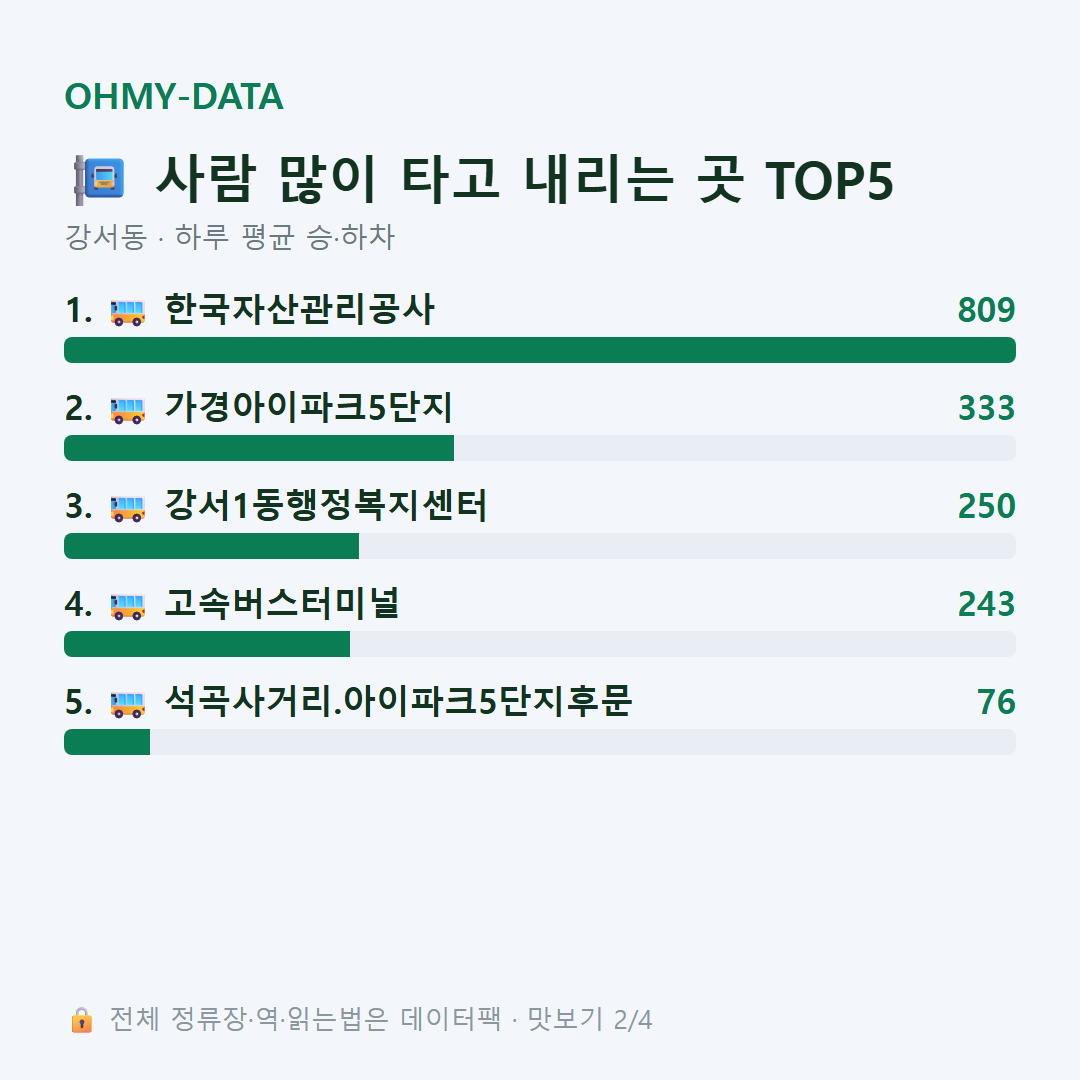The width and height of the screenshot is (1080, 1080).
Task: Click the bus icon beside 고속버스터미널
Action: (128, 606)
